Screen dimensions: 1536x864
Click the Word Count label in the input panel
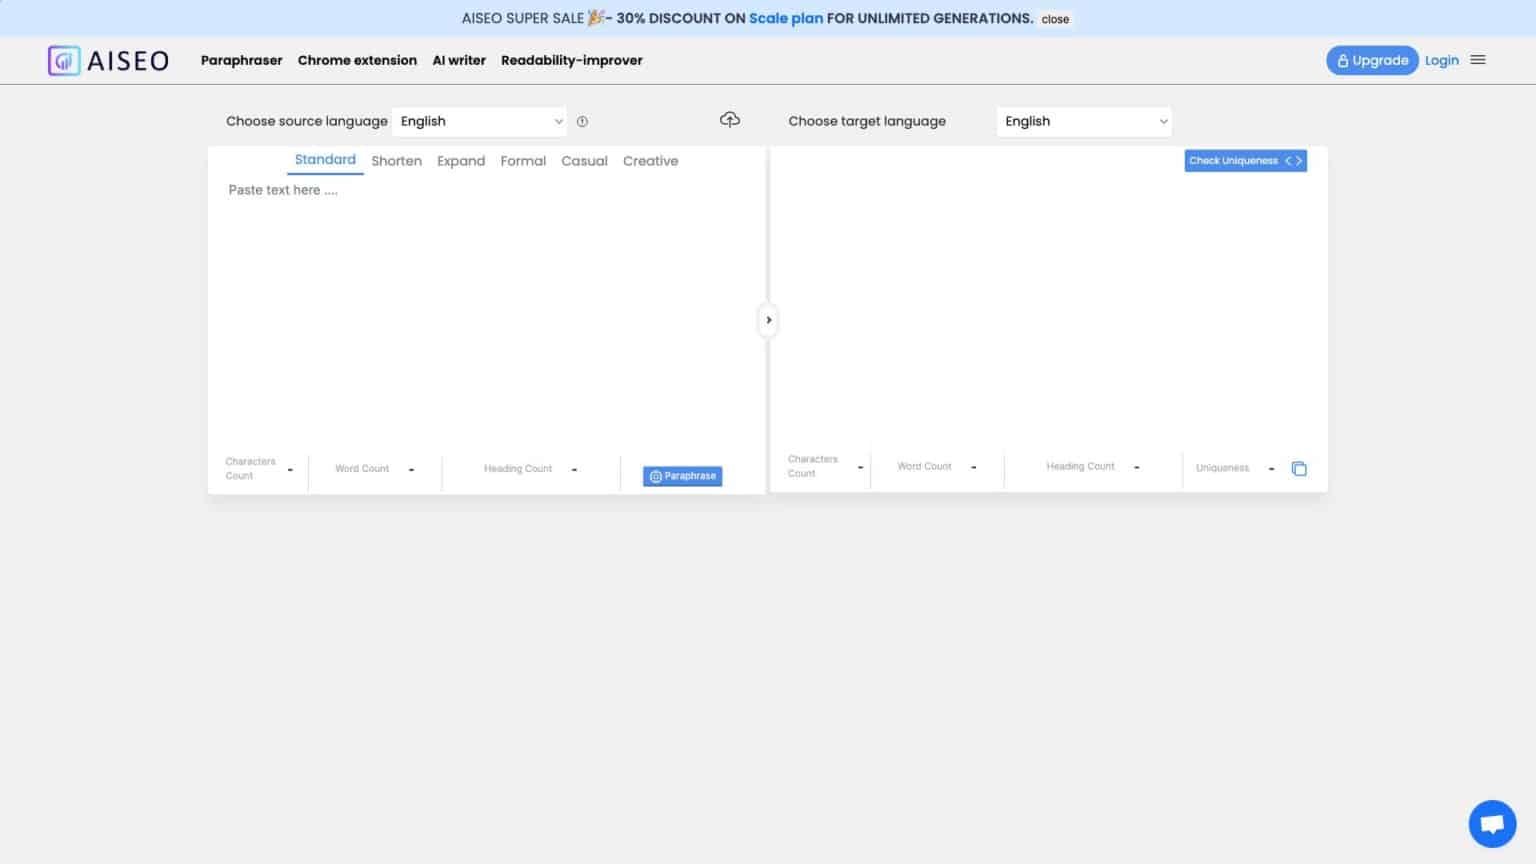click(362, 469)
